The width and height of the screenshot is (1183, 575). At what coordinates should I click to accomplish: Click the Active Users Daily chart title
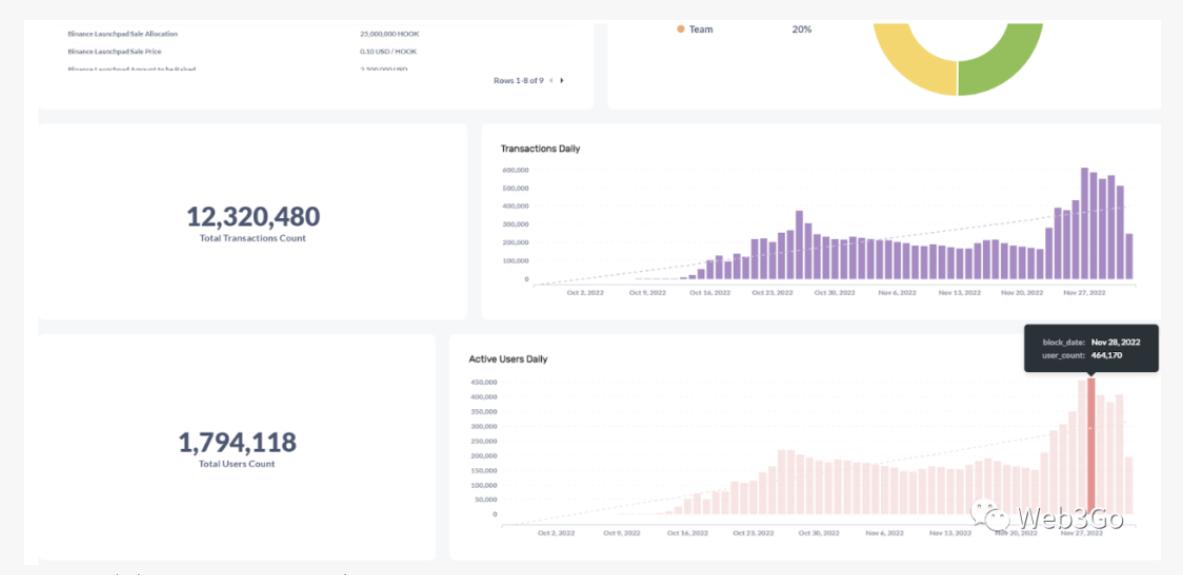[x=508, y=359]
